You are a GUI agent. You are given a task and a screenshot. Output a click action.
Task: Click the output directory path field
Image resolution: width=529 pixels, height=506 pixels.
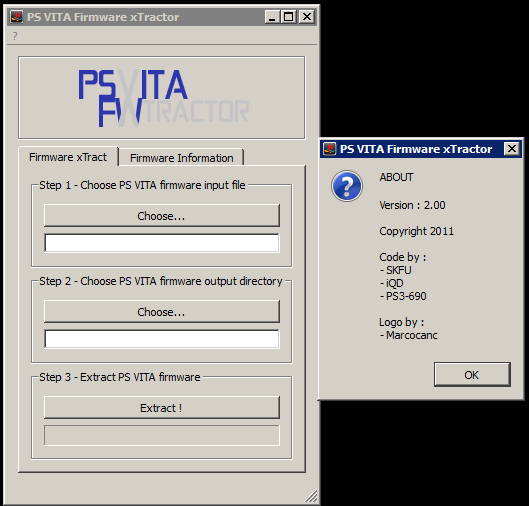point(162,339)
